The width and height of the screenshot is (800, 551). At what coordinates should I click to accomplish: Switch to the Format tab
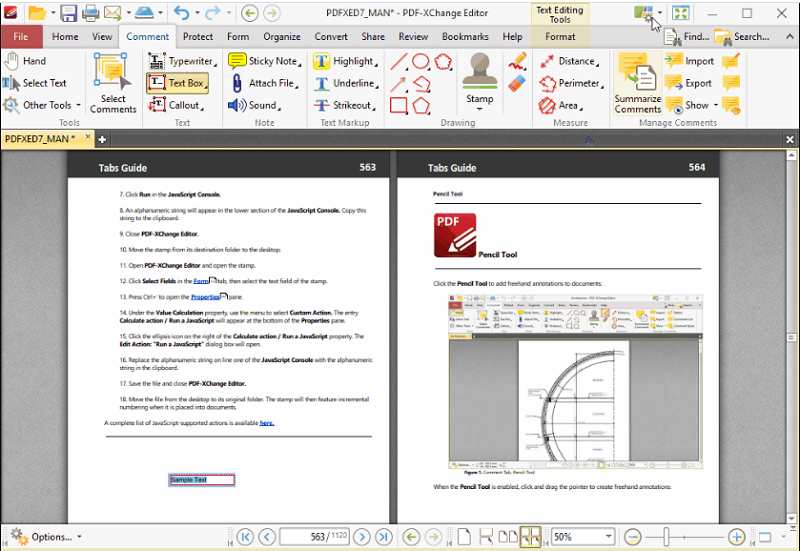tap(560, 37)
